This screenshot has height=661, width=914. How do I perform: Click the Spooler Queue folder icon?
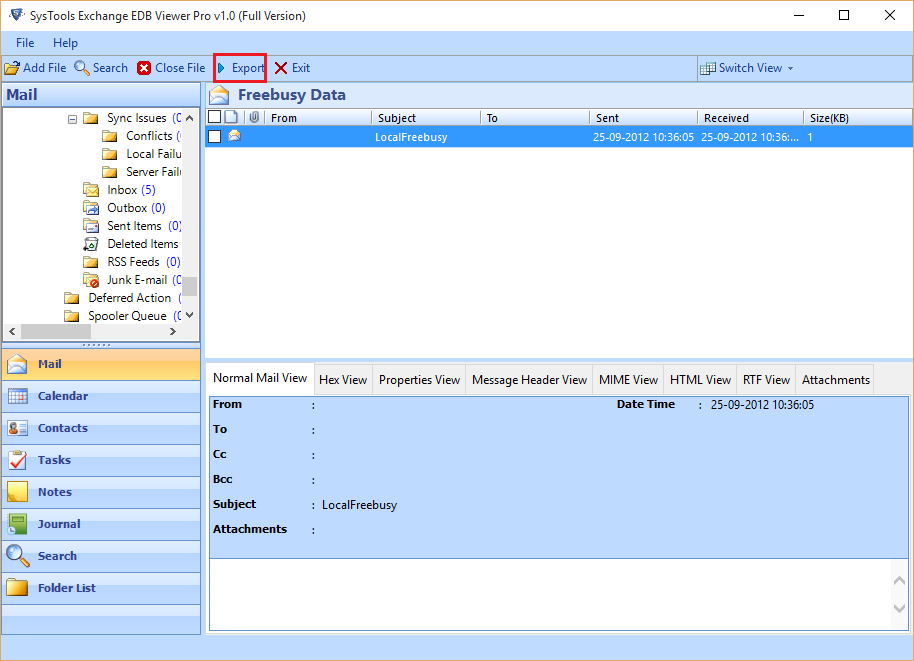coord(72,317)
